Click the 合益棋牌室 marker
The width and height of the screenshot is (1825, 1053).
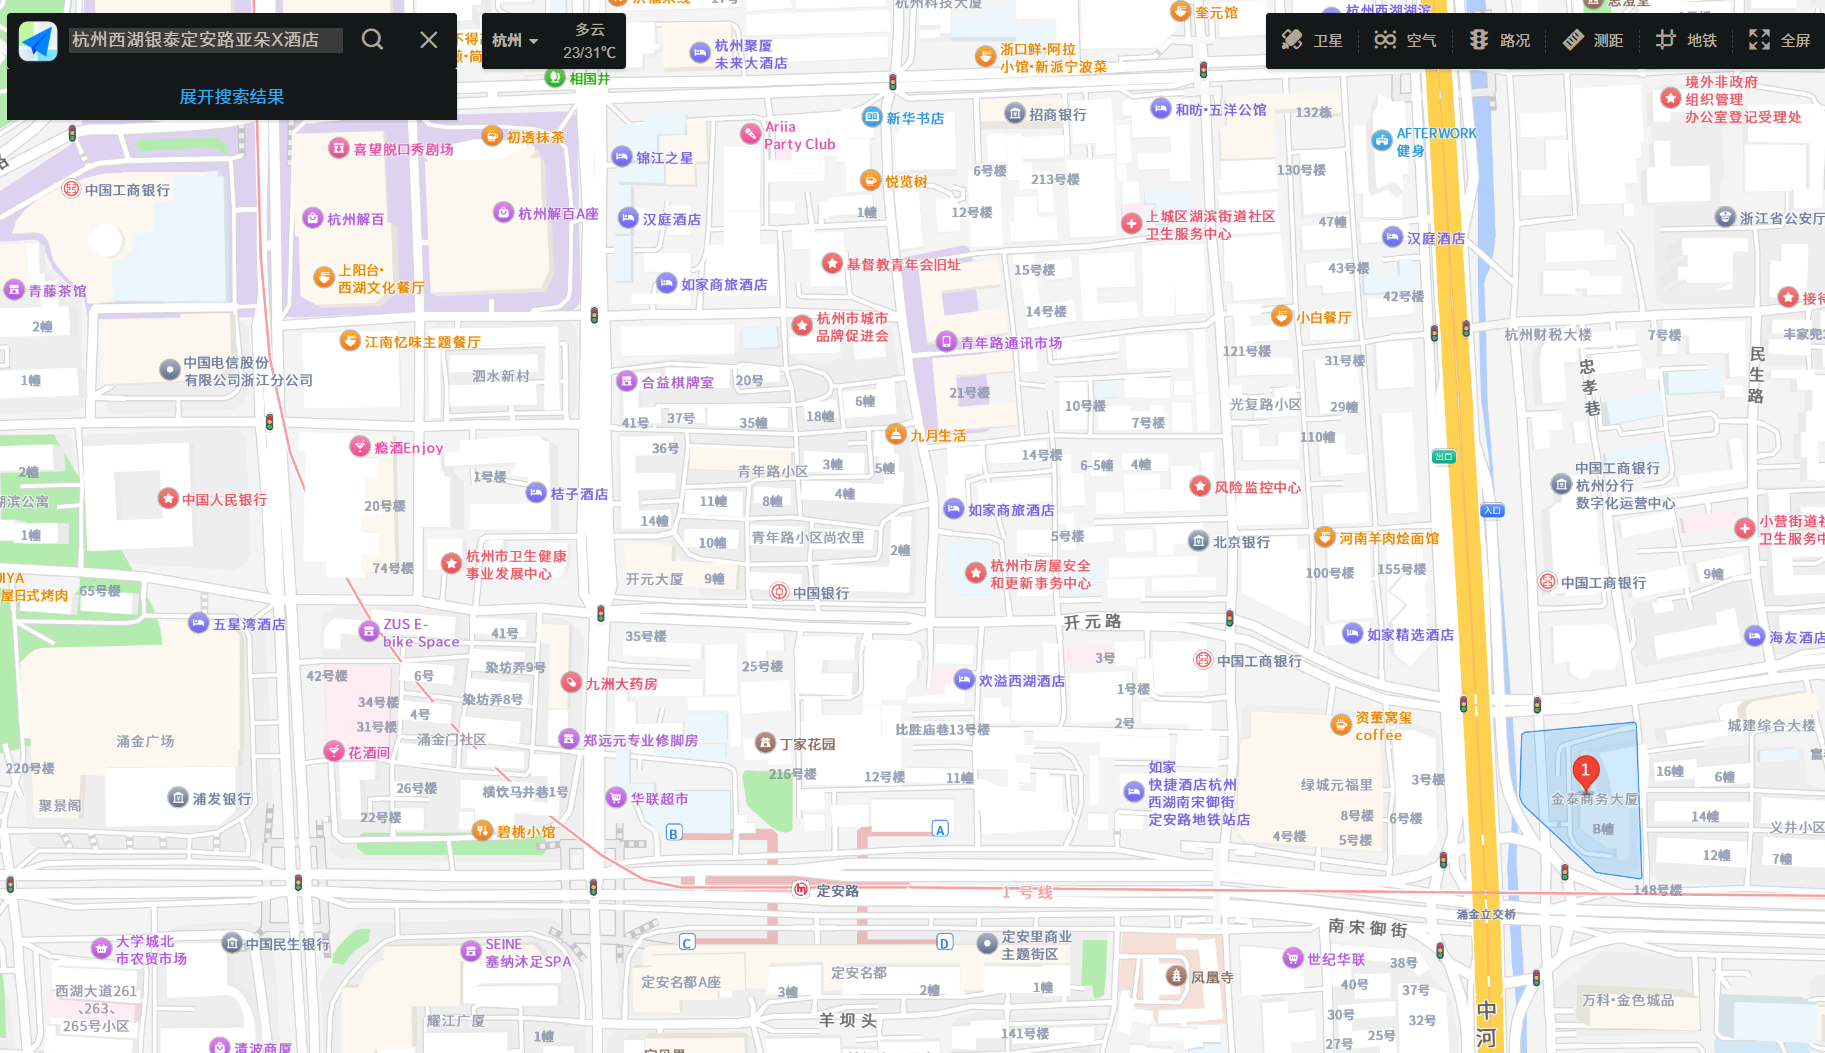tap(626, 381)
